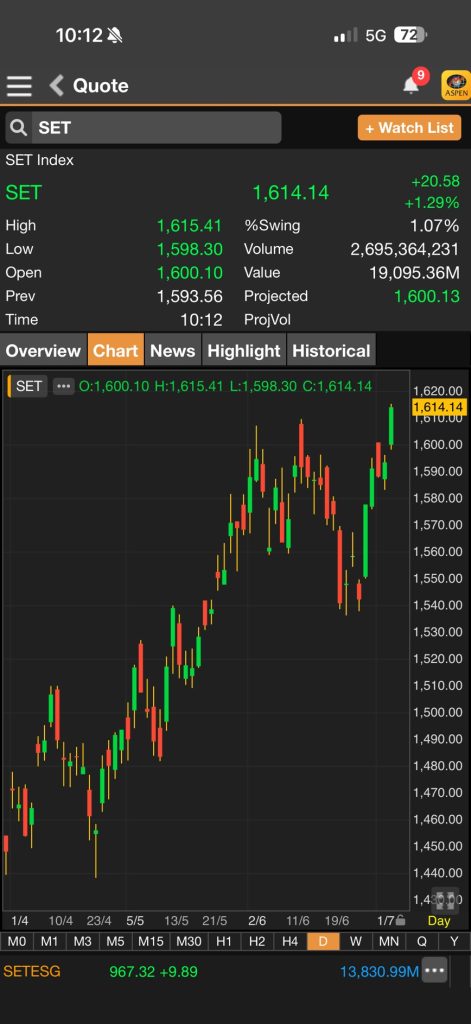Tap the search magnifier icon
Image resolution: width=471 pixels, height=1024 pixels.
[x=19, y=127]
